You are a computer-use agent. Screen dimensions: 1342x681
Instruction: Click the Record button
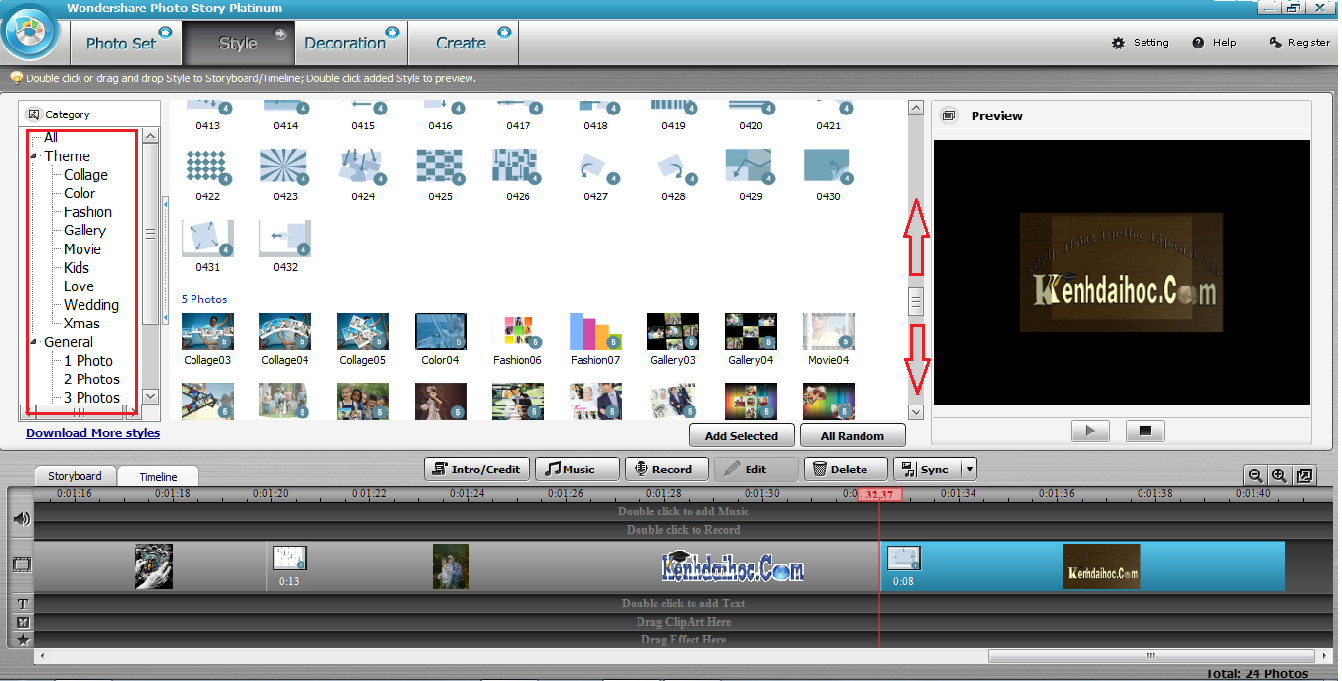[x=667, y=469]
